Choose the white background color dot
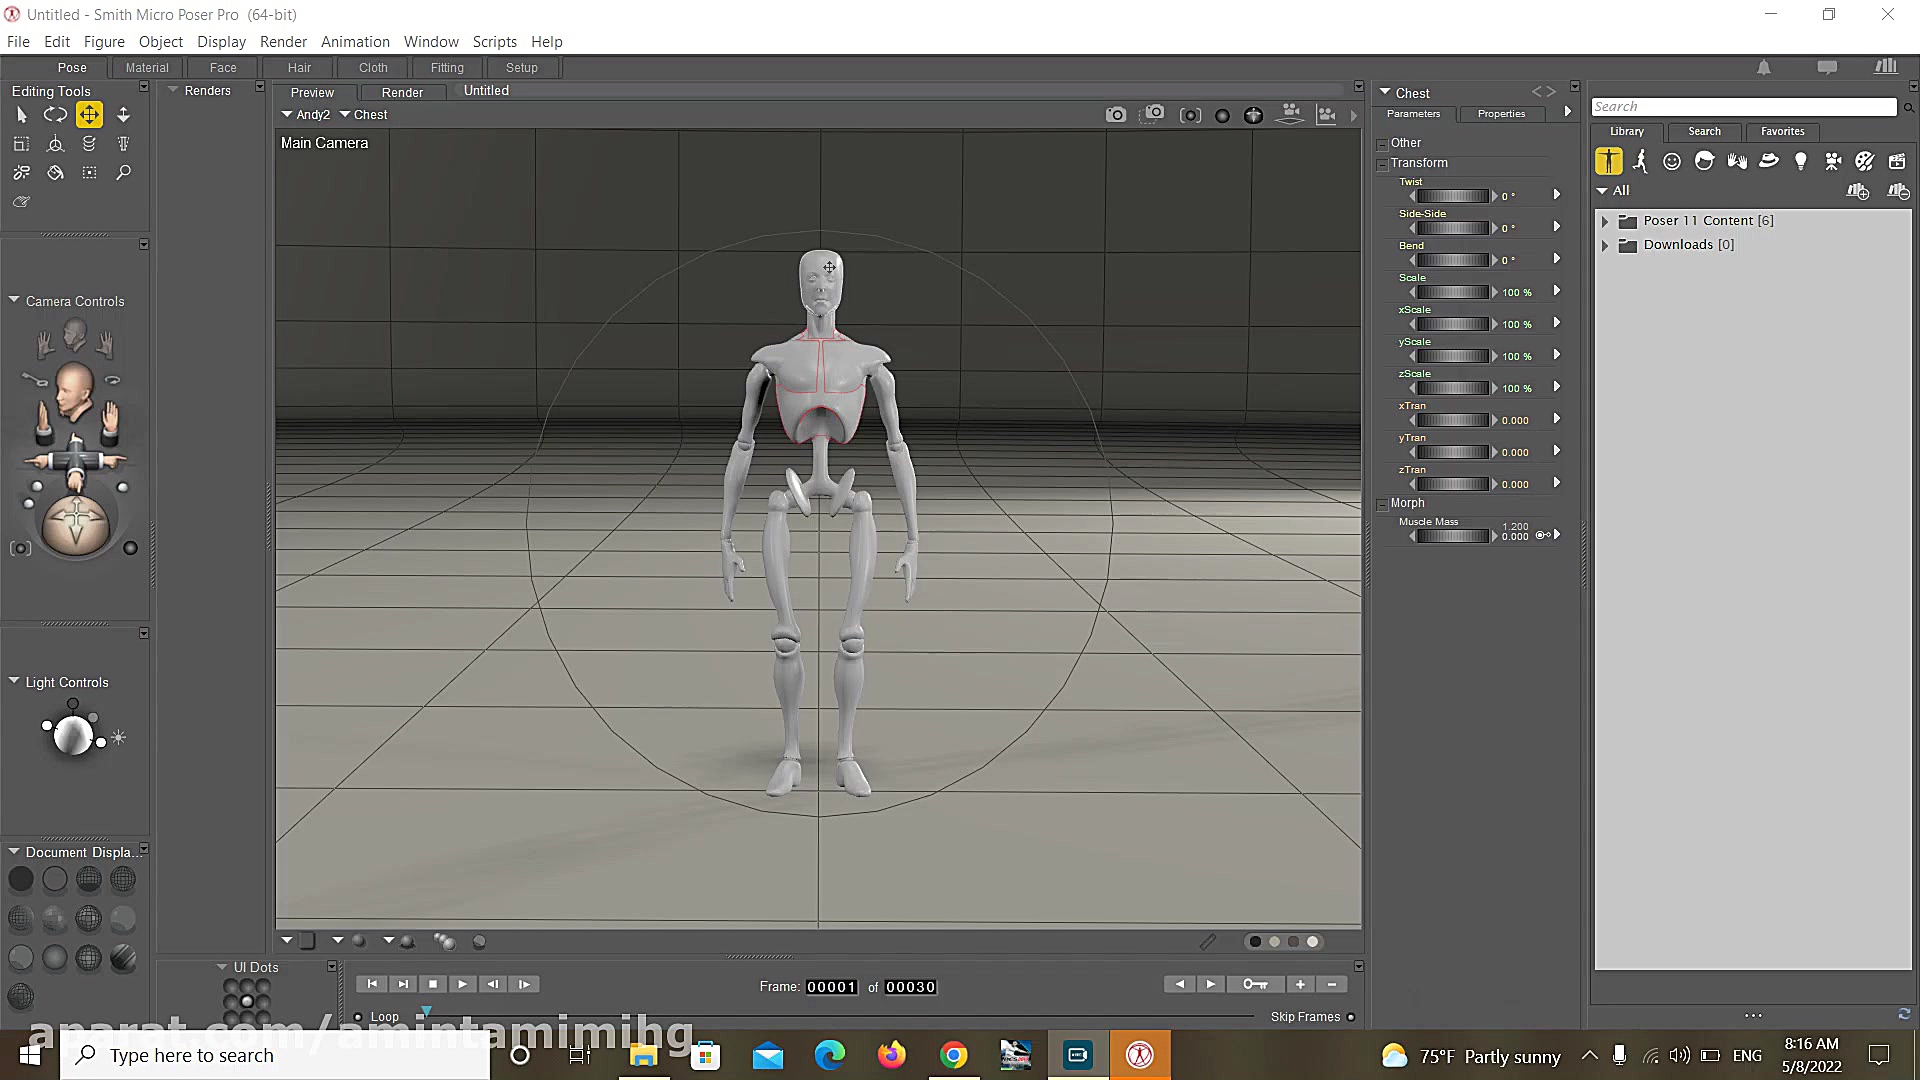Image resolution: width=1920 pixels, height=1080 pixels. [x=1313, y=942]
